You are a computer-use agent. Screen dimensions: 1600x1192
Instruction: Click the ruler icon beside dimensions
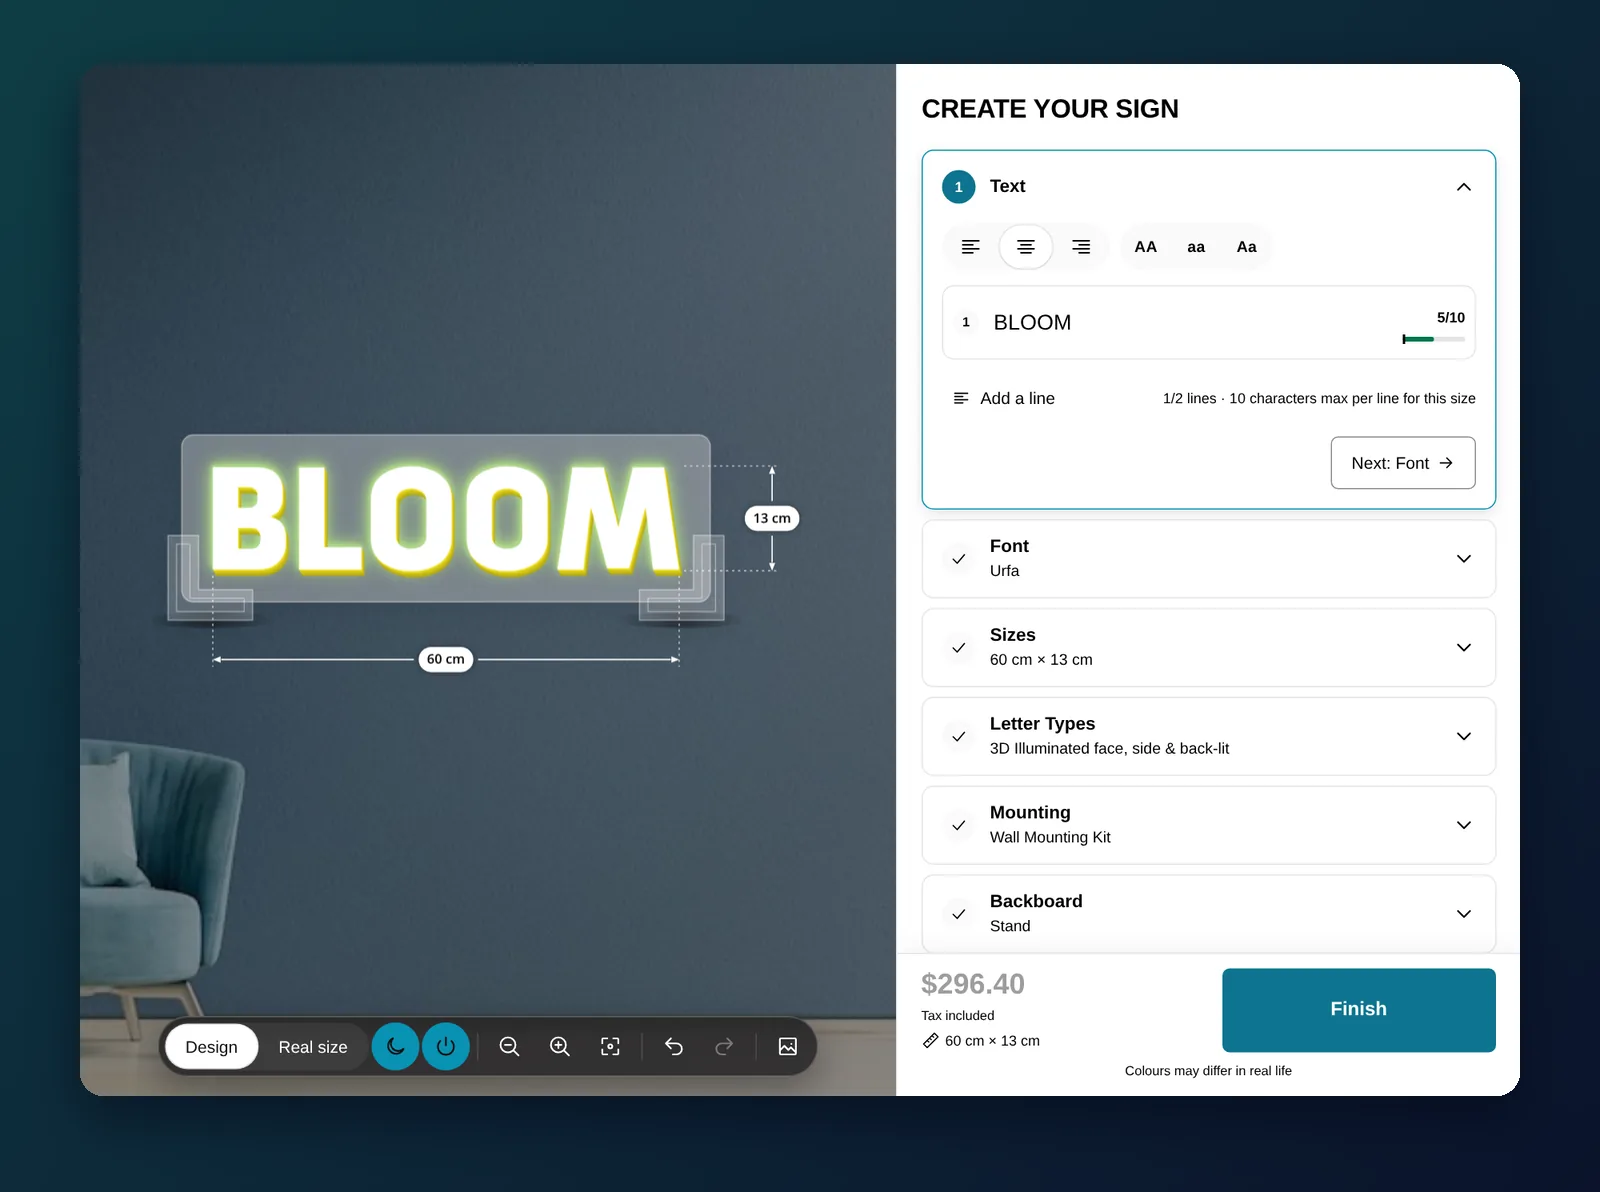coord(930,1041)
